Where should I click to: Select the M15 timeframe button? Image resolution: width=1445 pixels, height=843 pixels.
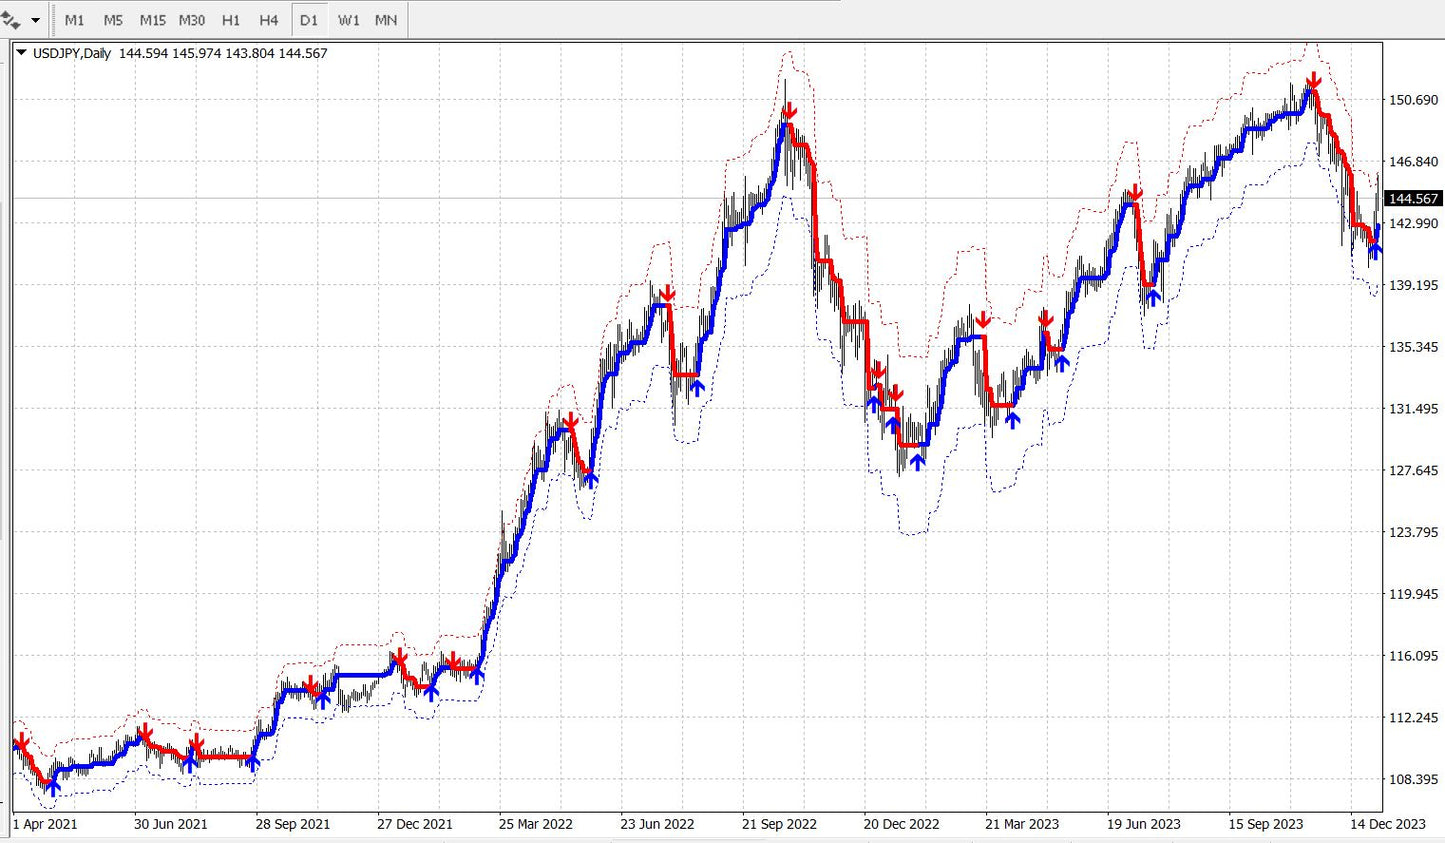click(x=152, y=19)
